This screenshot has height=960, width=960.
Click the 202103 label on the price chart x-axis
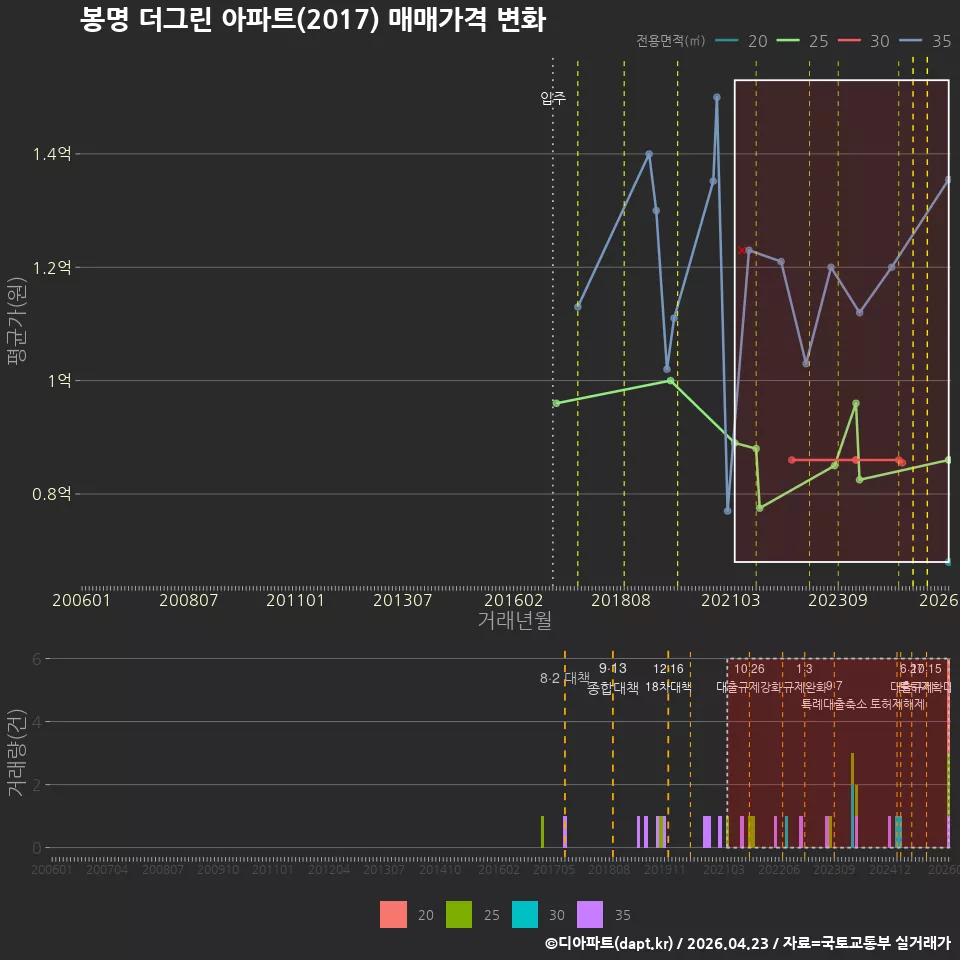[x=730, y=600]
